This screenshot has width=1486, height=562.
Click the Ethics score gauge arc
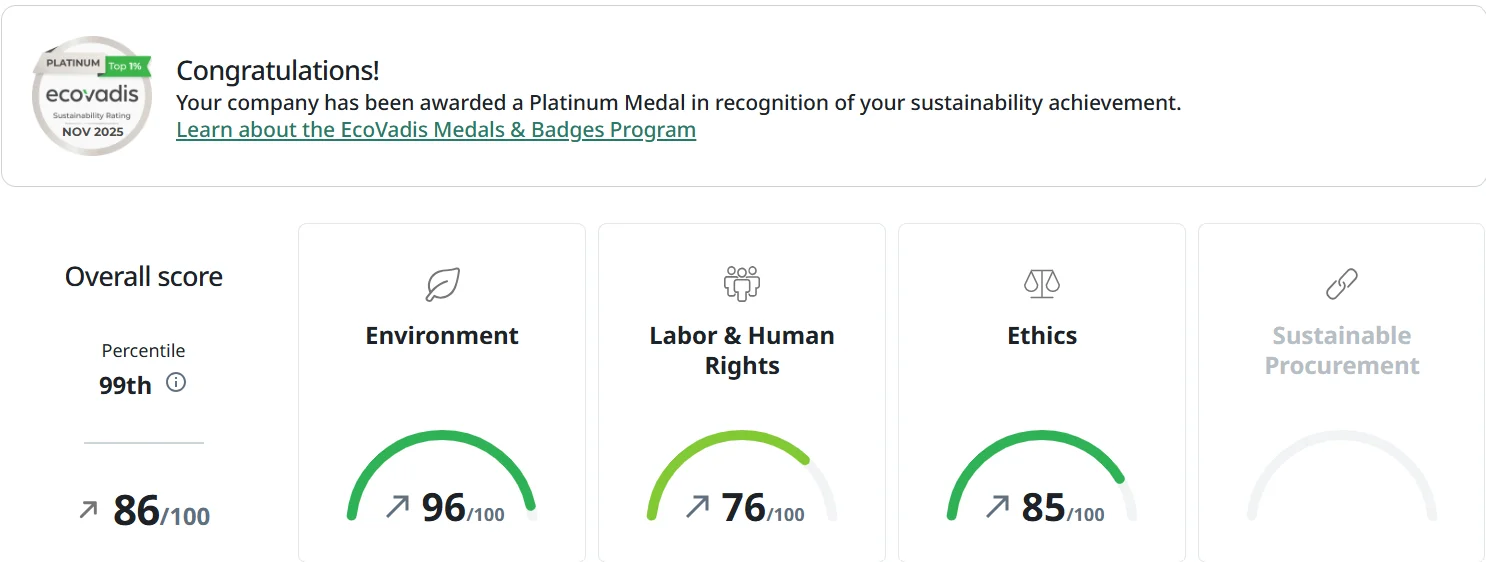(1042, 437)
